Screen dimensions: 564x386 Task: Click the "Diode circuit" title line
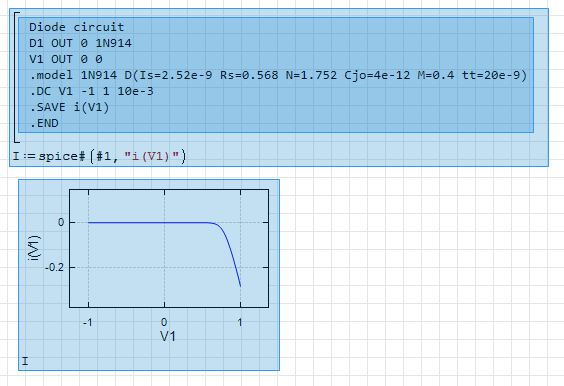click(x=77, y=27)
